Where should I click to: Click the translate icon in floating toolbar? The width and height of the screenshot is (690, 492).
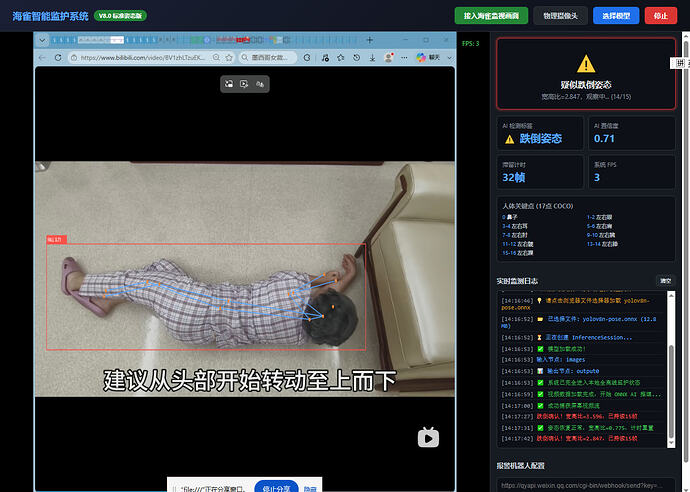point(260,84)
